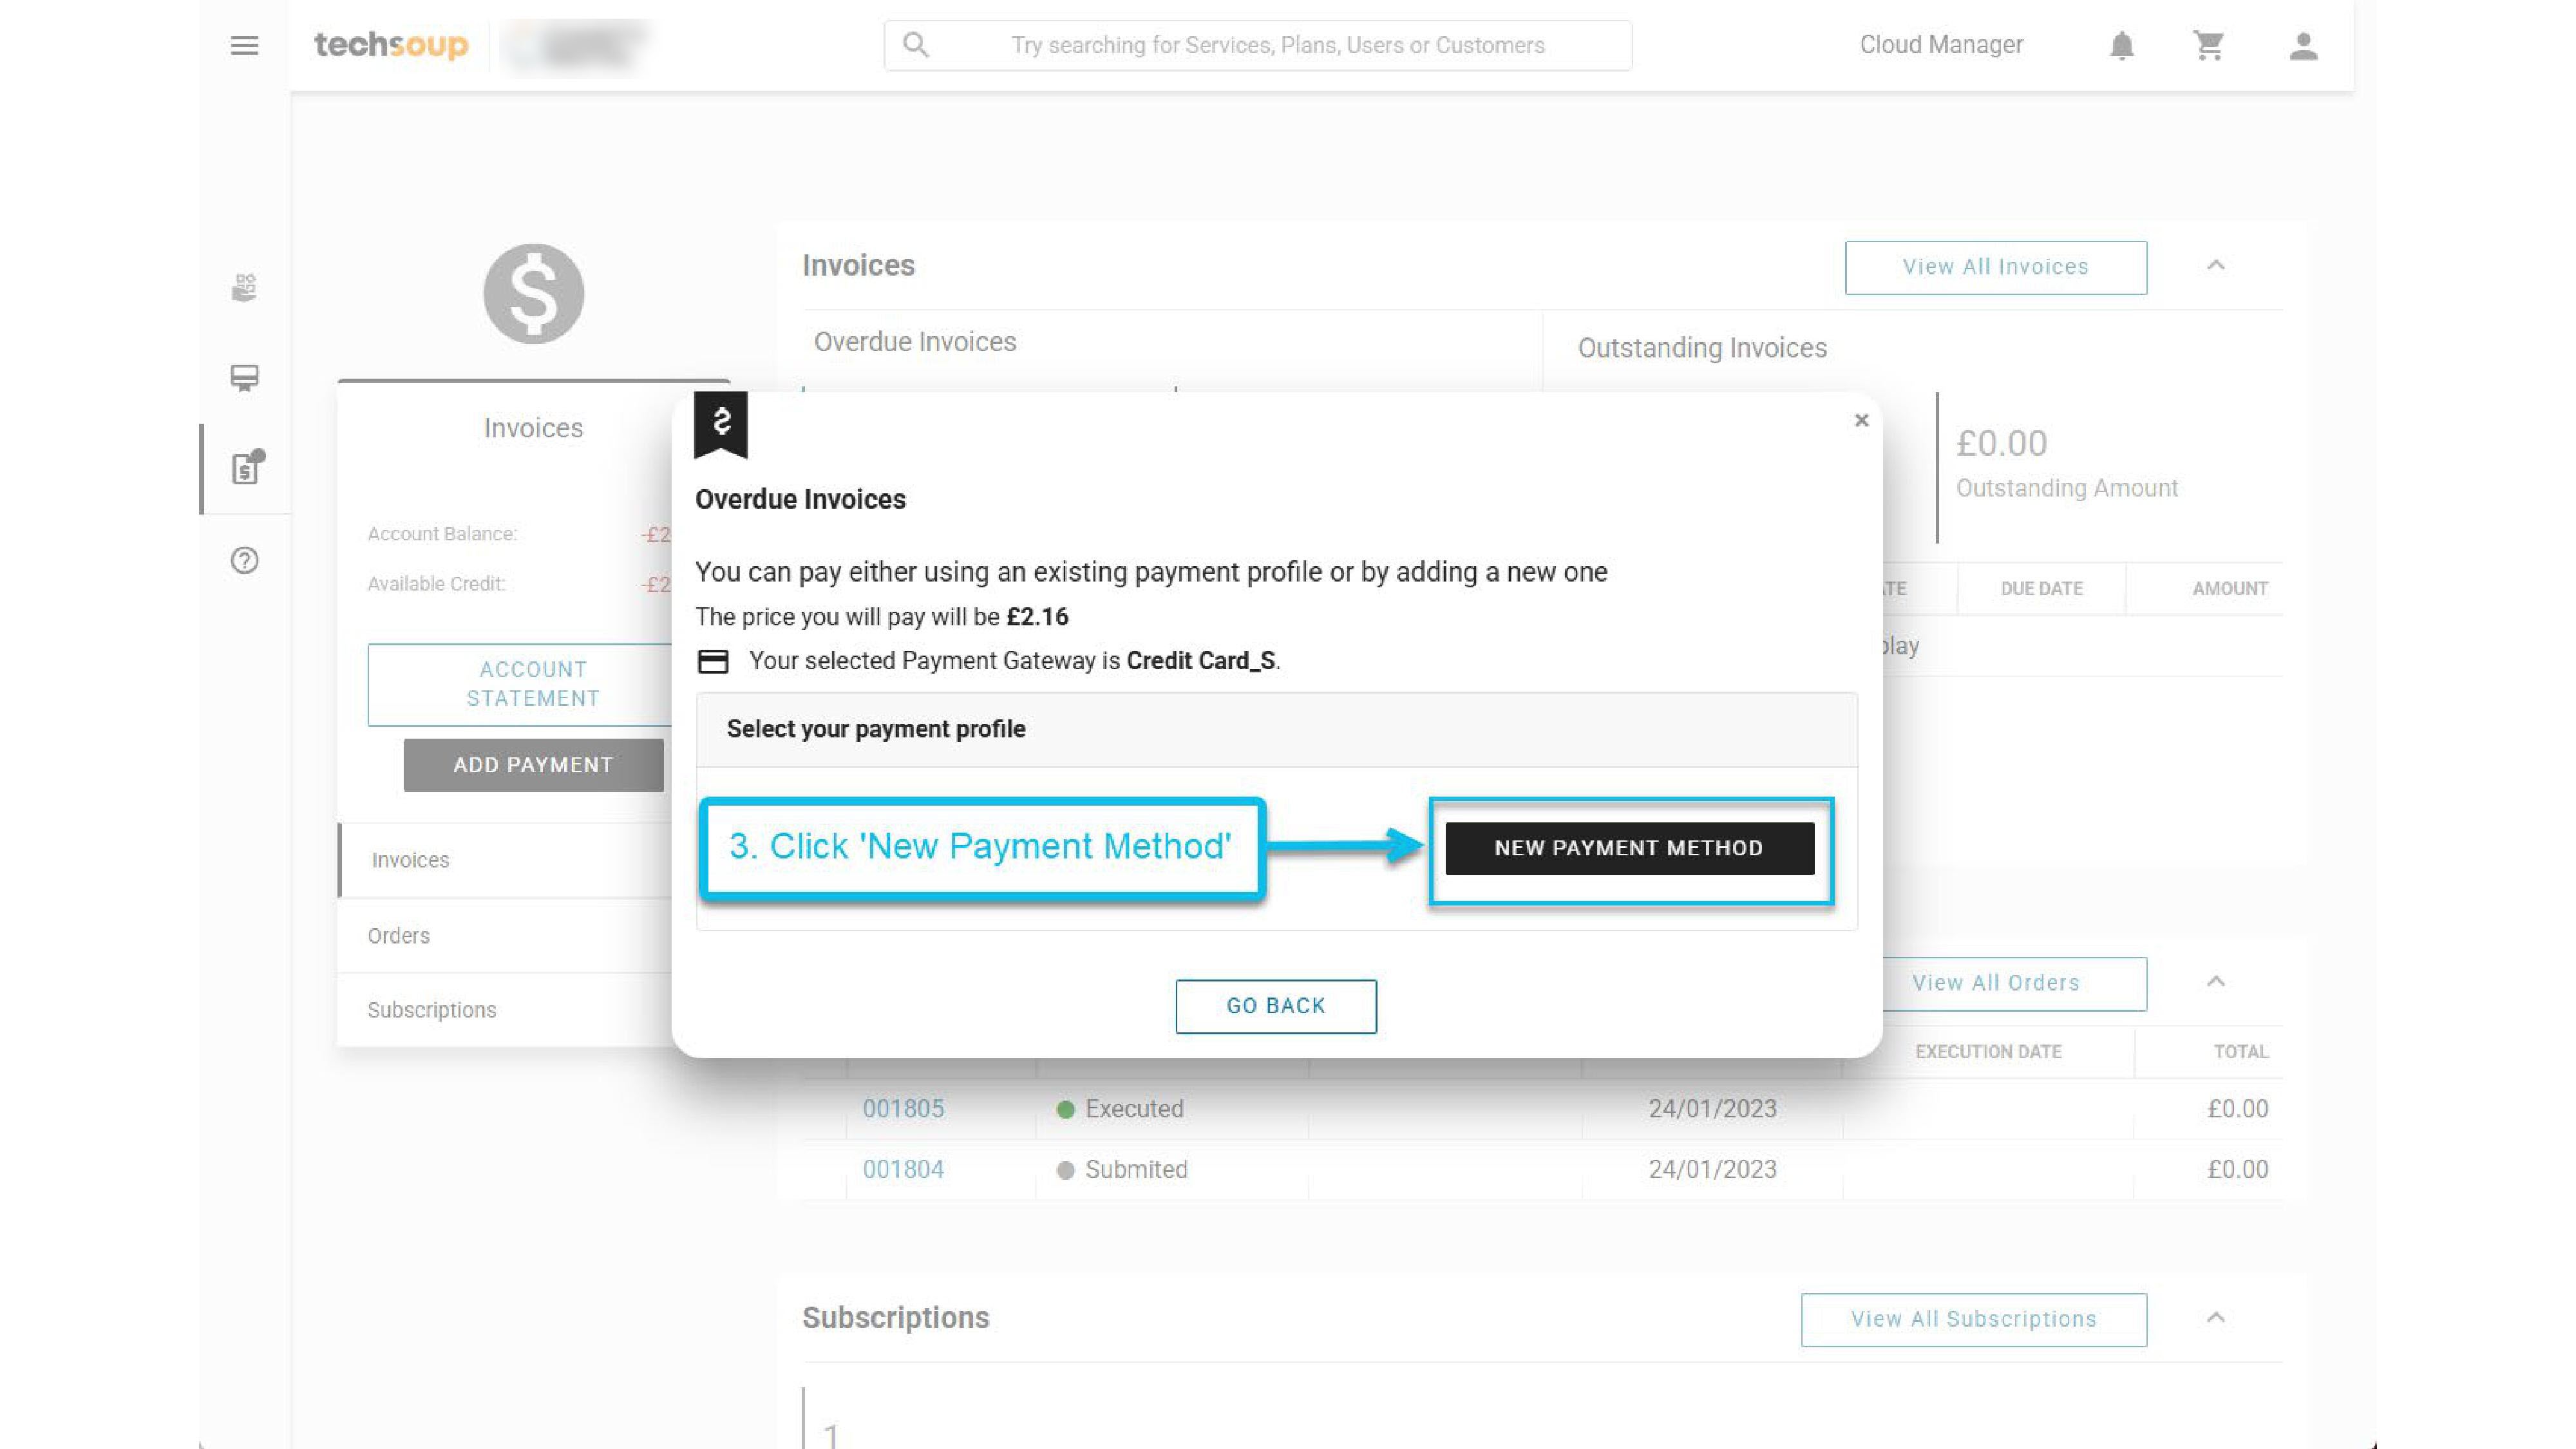Click the Executed status of order 001805
The height and width of the screenshot is (1449, 2576).
[1120, 1109]
